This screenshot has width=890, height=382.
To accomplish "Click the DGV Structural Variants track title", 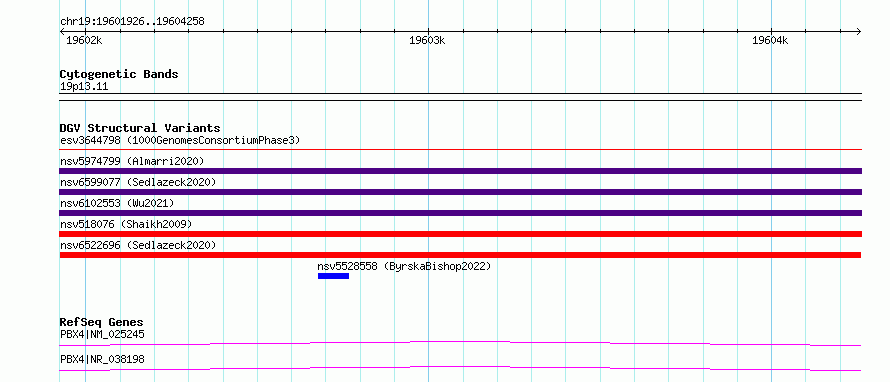I will click(x=140, y=128).
